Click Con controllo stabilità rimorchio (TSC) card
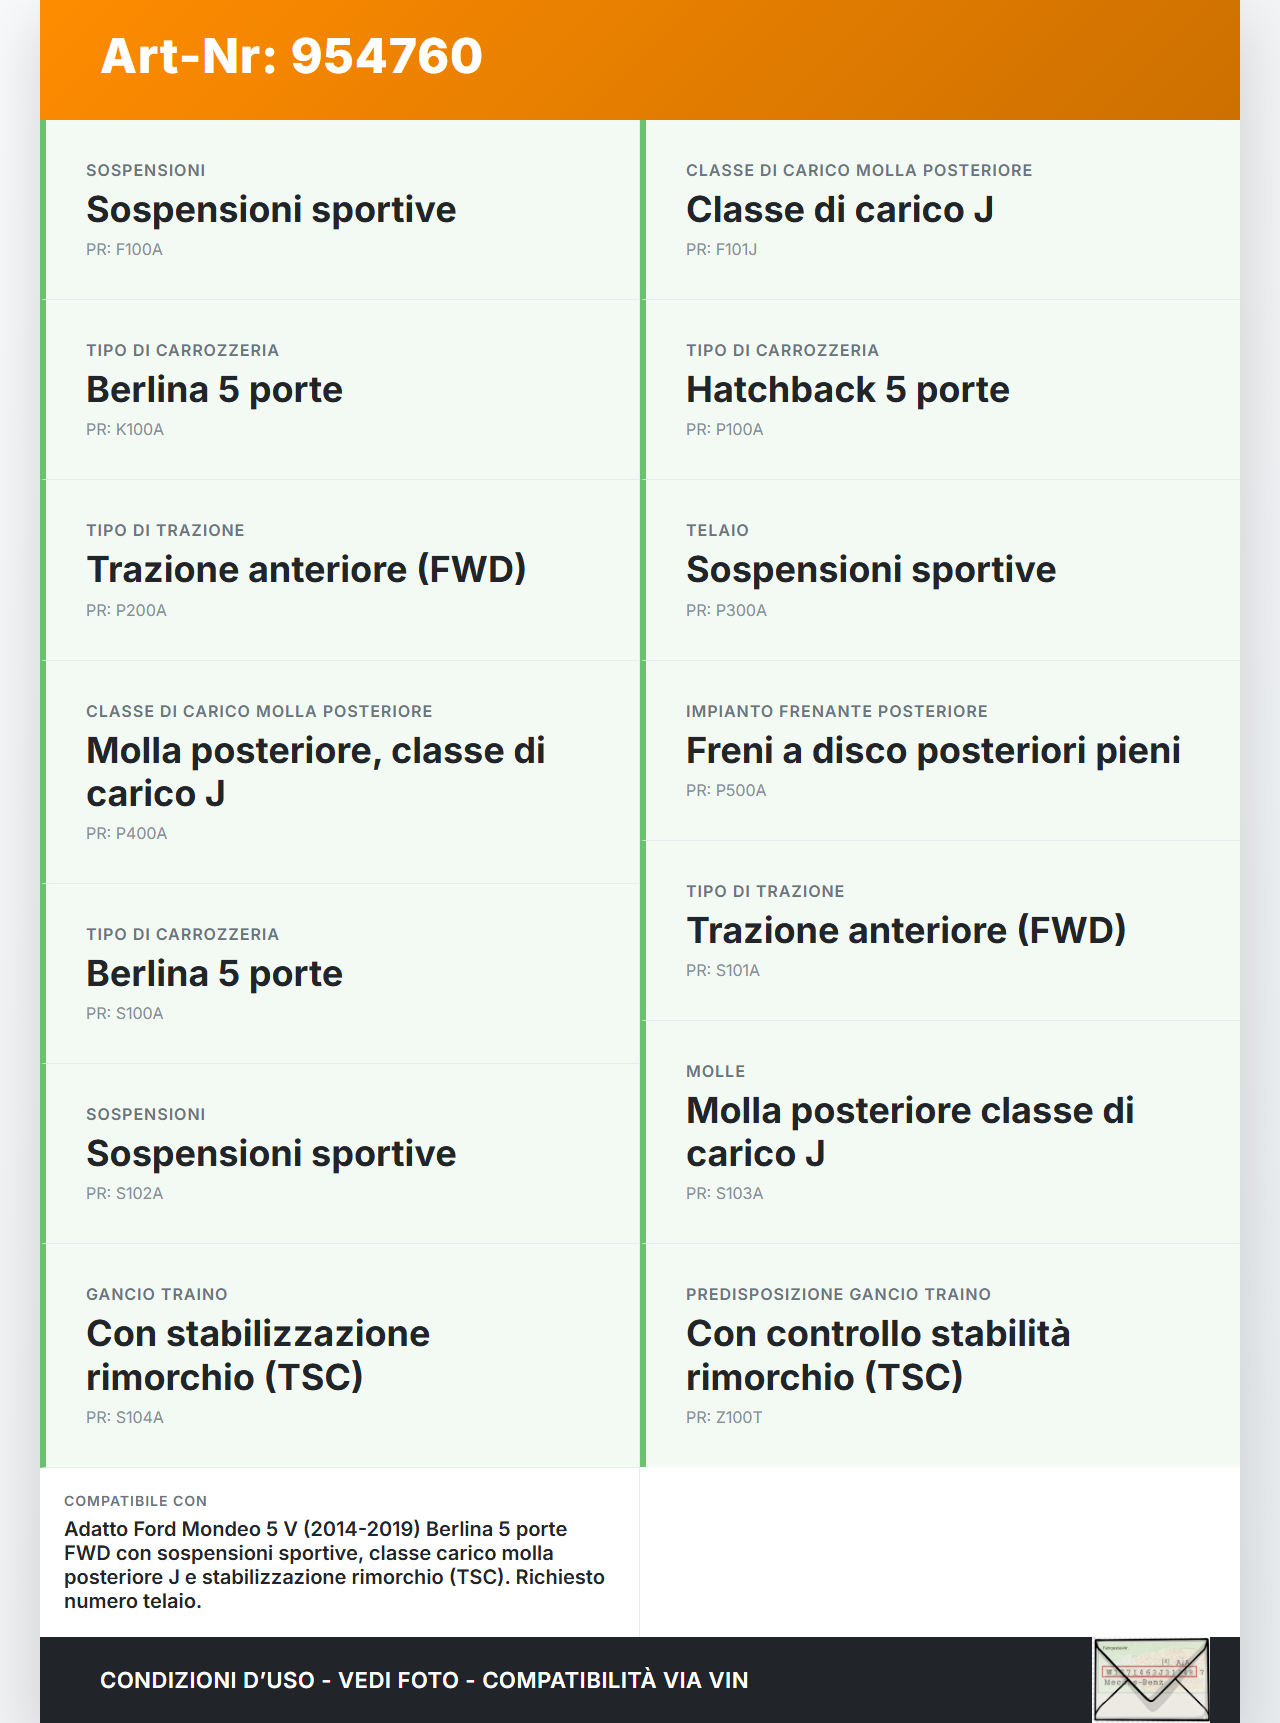Image resolution: width=1280 pixels, height=1723 pixels. (x=940, y=1355)
